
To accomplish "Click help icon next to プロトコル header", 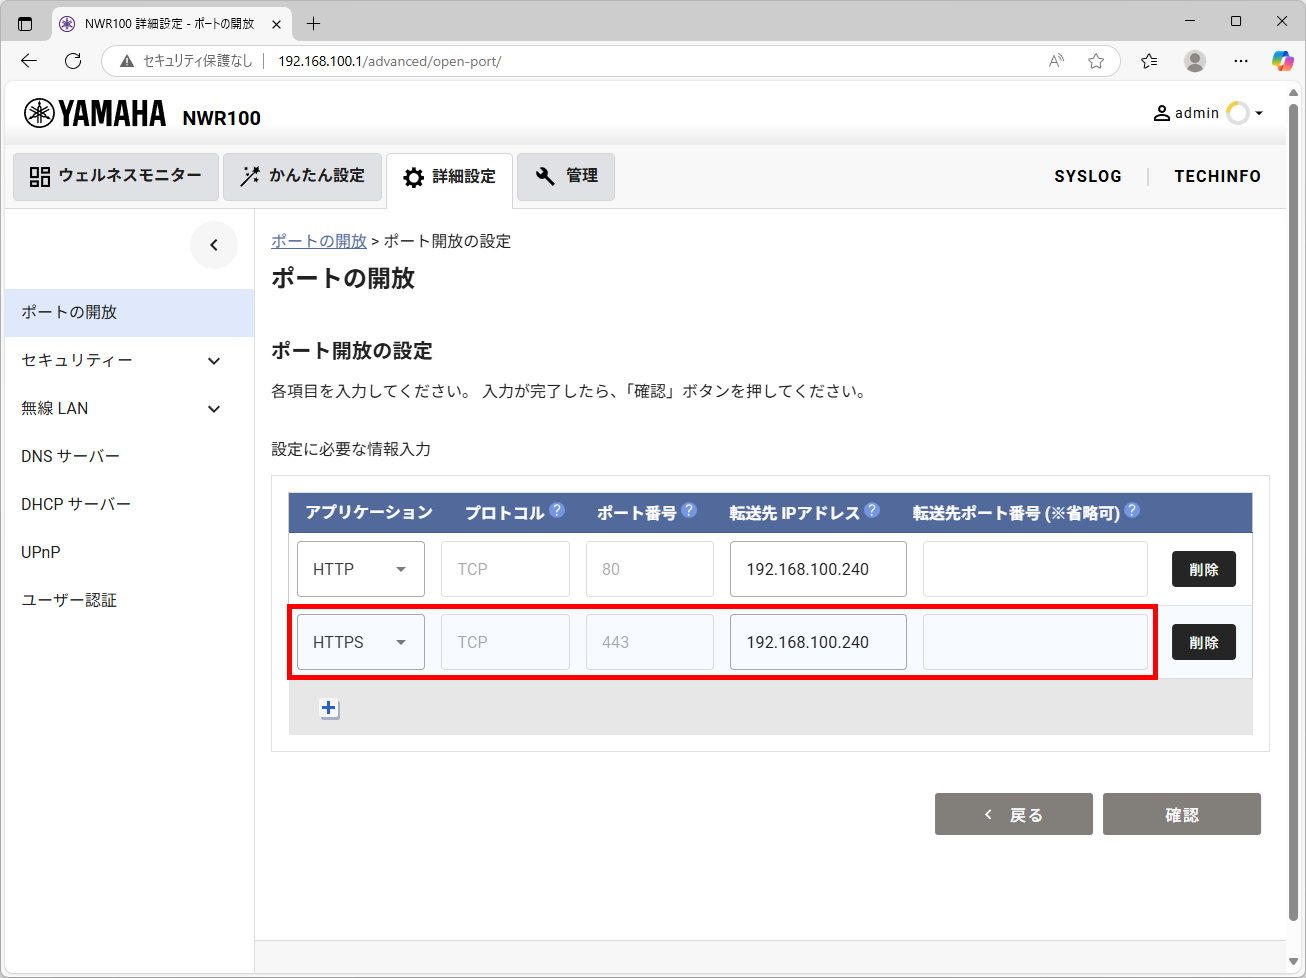I will click(x=557, y=510).
